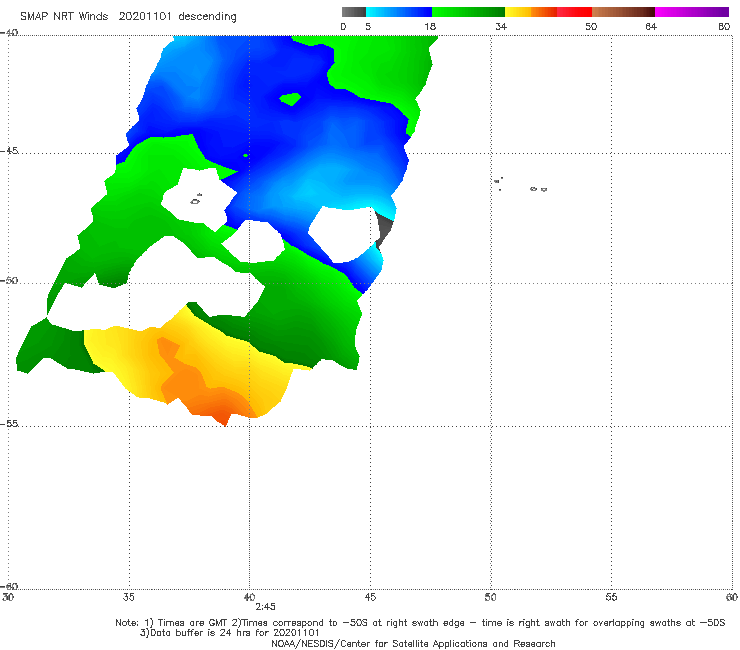Click the latitude axis label '-45'

(x=9, y=151)
